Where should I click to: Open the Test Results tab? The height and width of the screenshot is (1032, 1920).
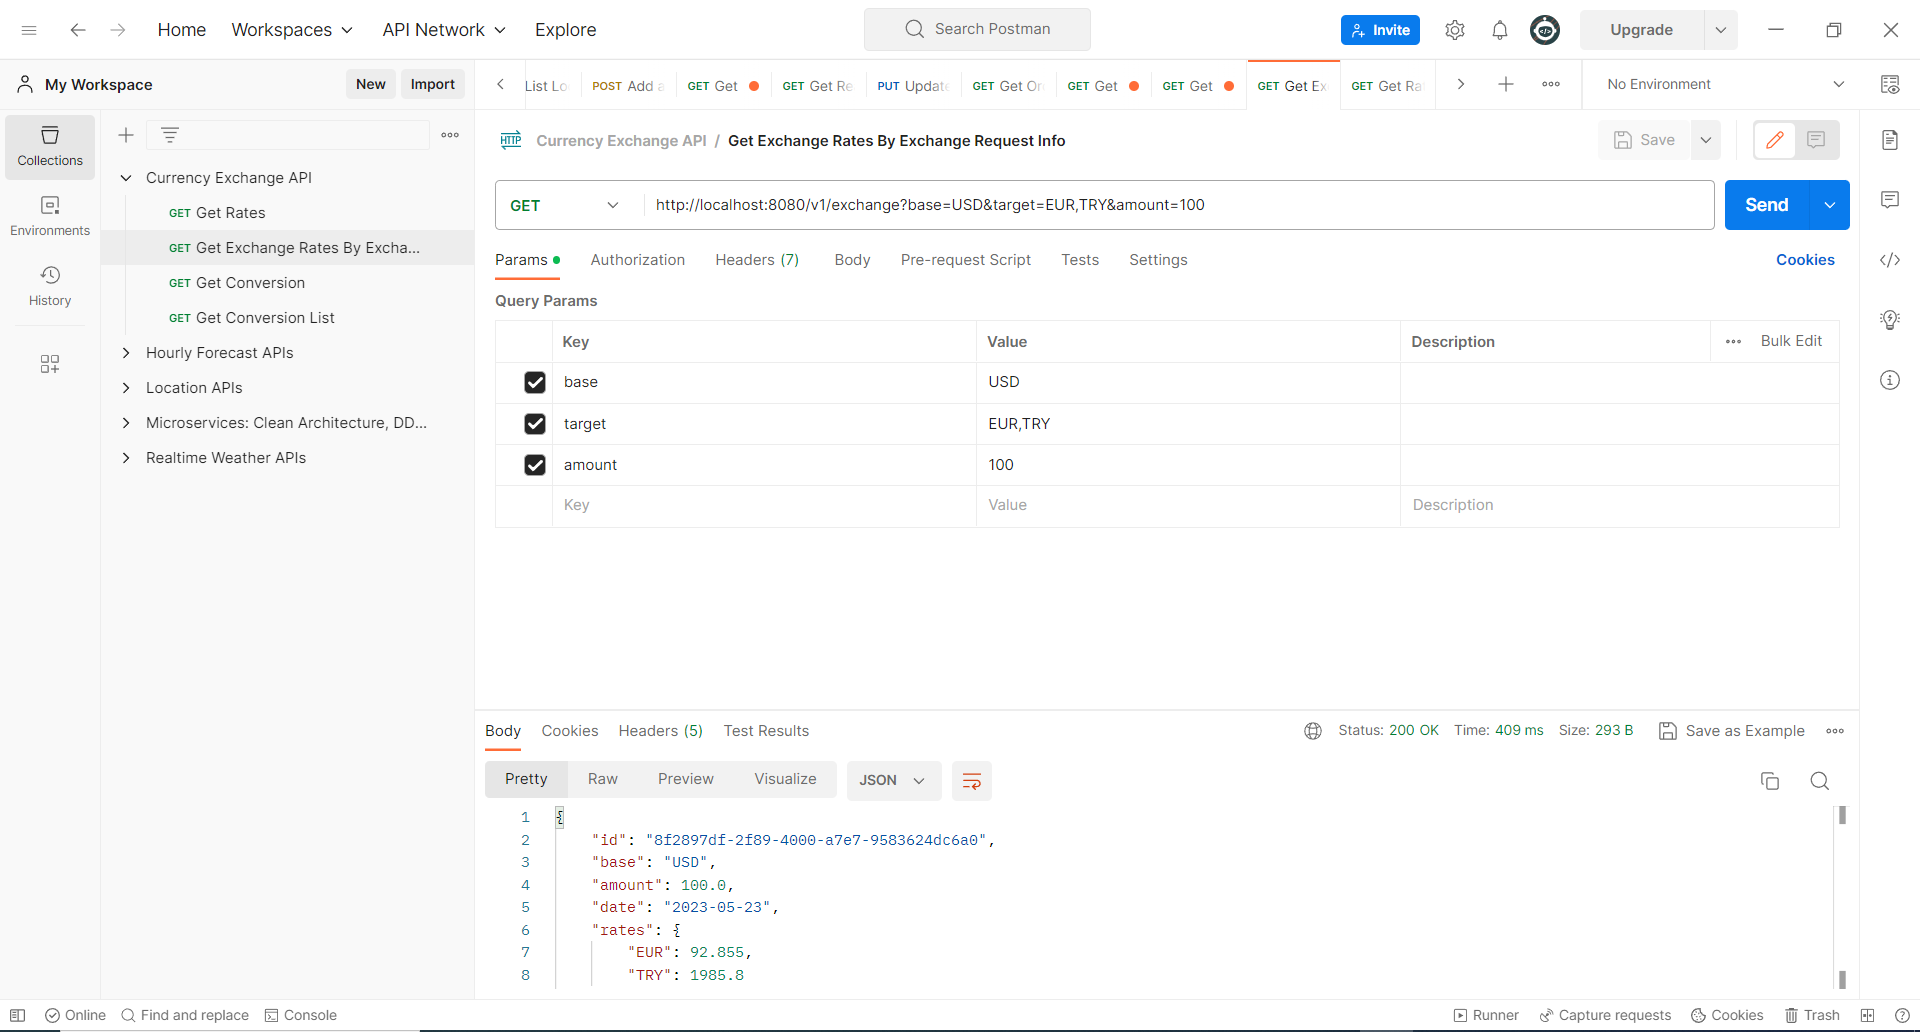(x=766, y=731)
